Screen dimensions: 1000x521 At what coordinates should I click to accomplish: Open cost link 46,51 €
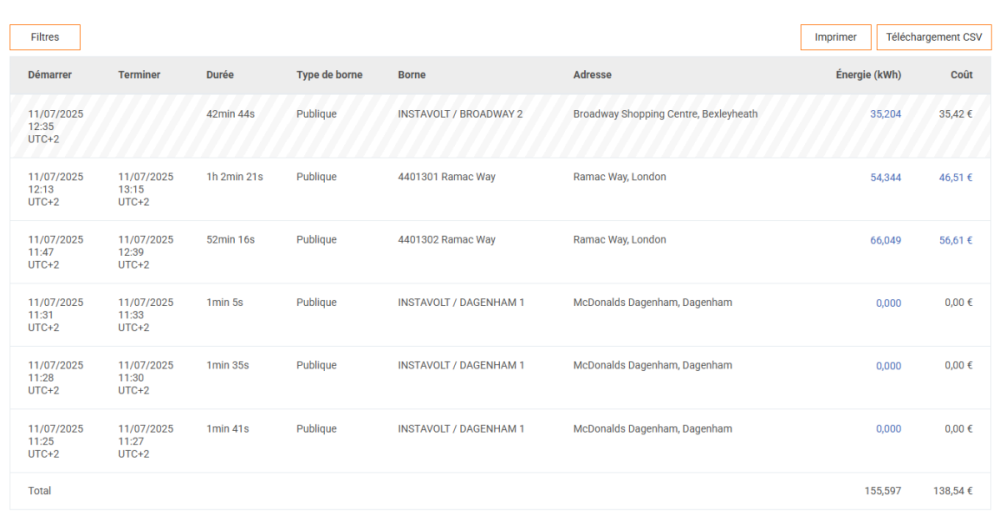click(955, 177)
